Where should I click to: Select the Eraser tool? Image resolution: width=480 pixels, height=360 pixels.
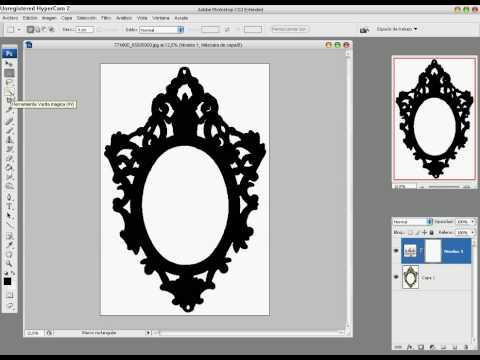(9, 159)
